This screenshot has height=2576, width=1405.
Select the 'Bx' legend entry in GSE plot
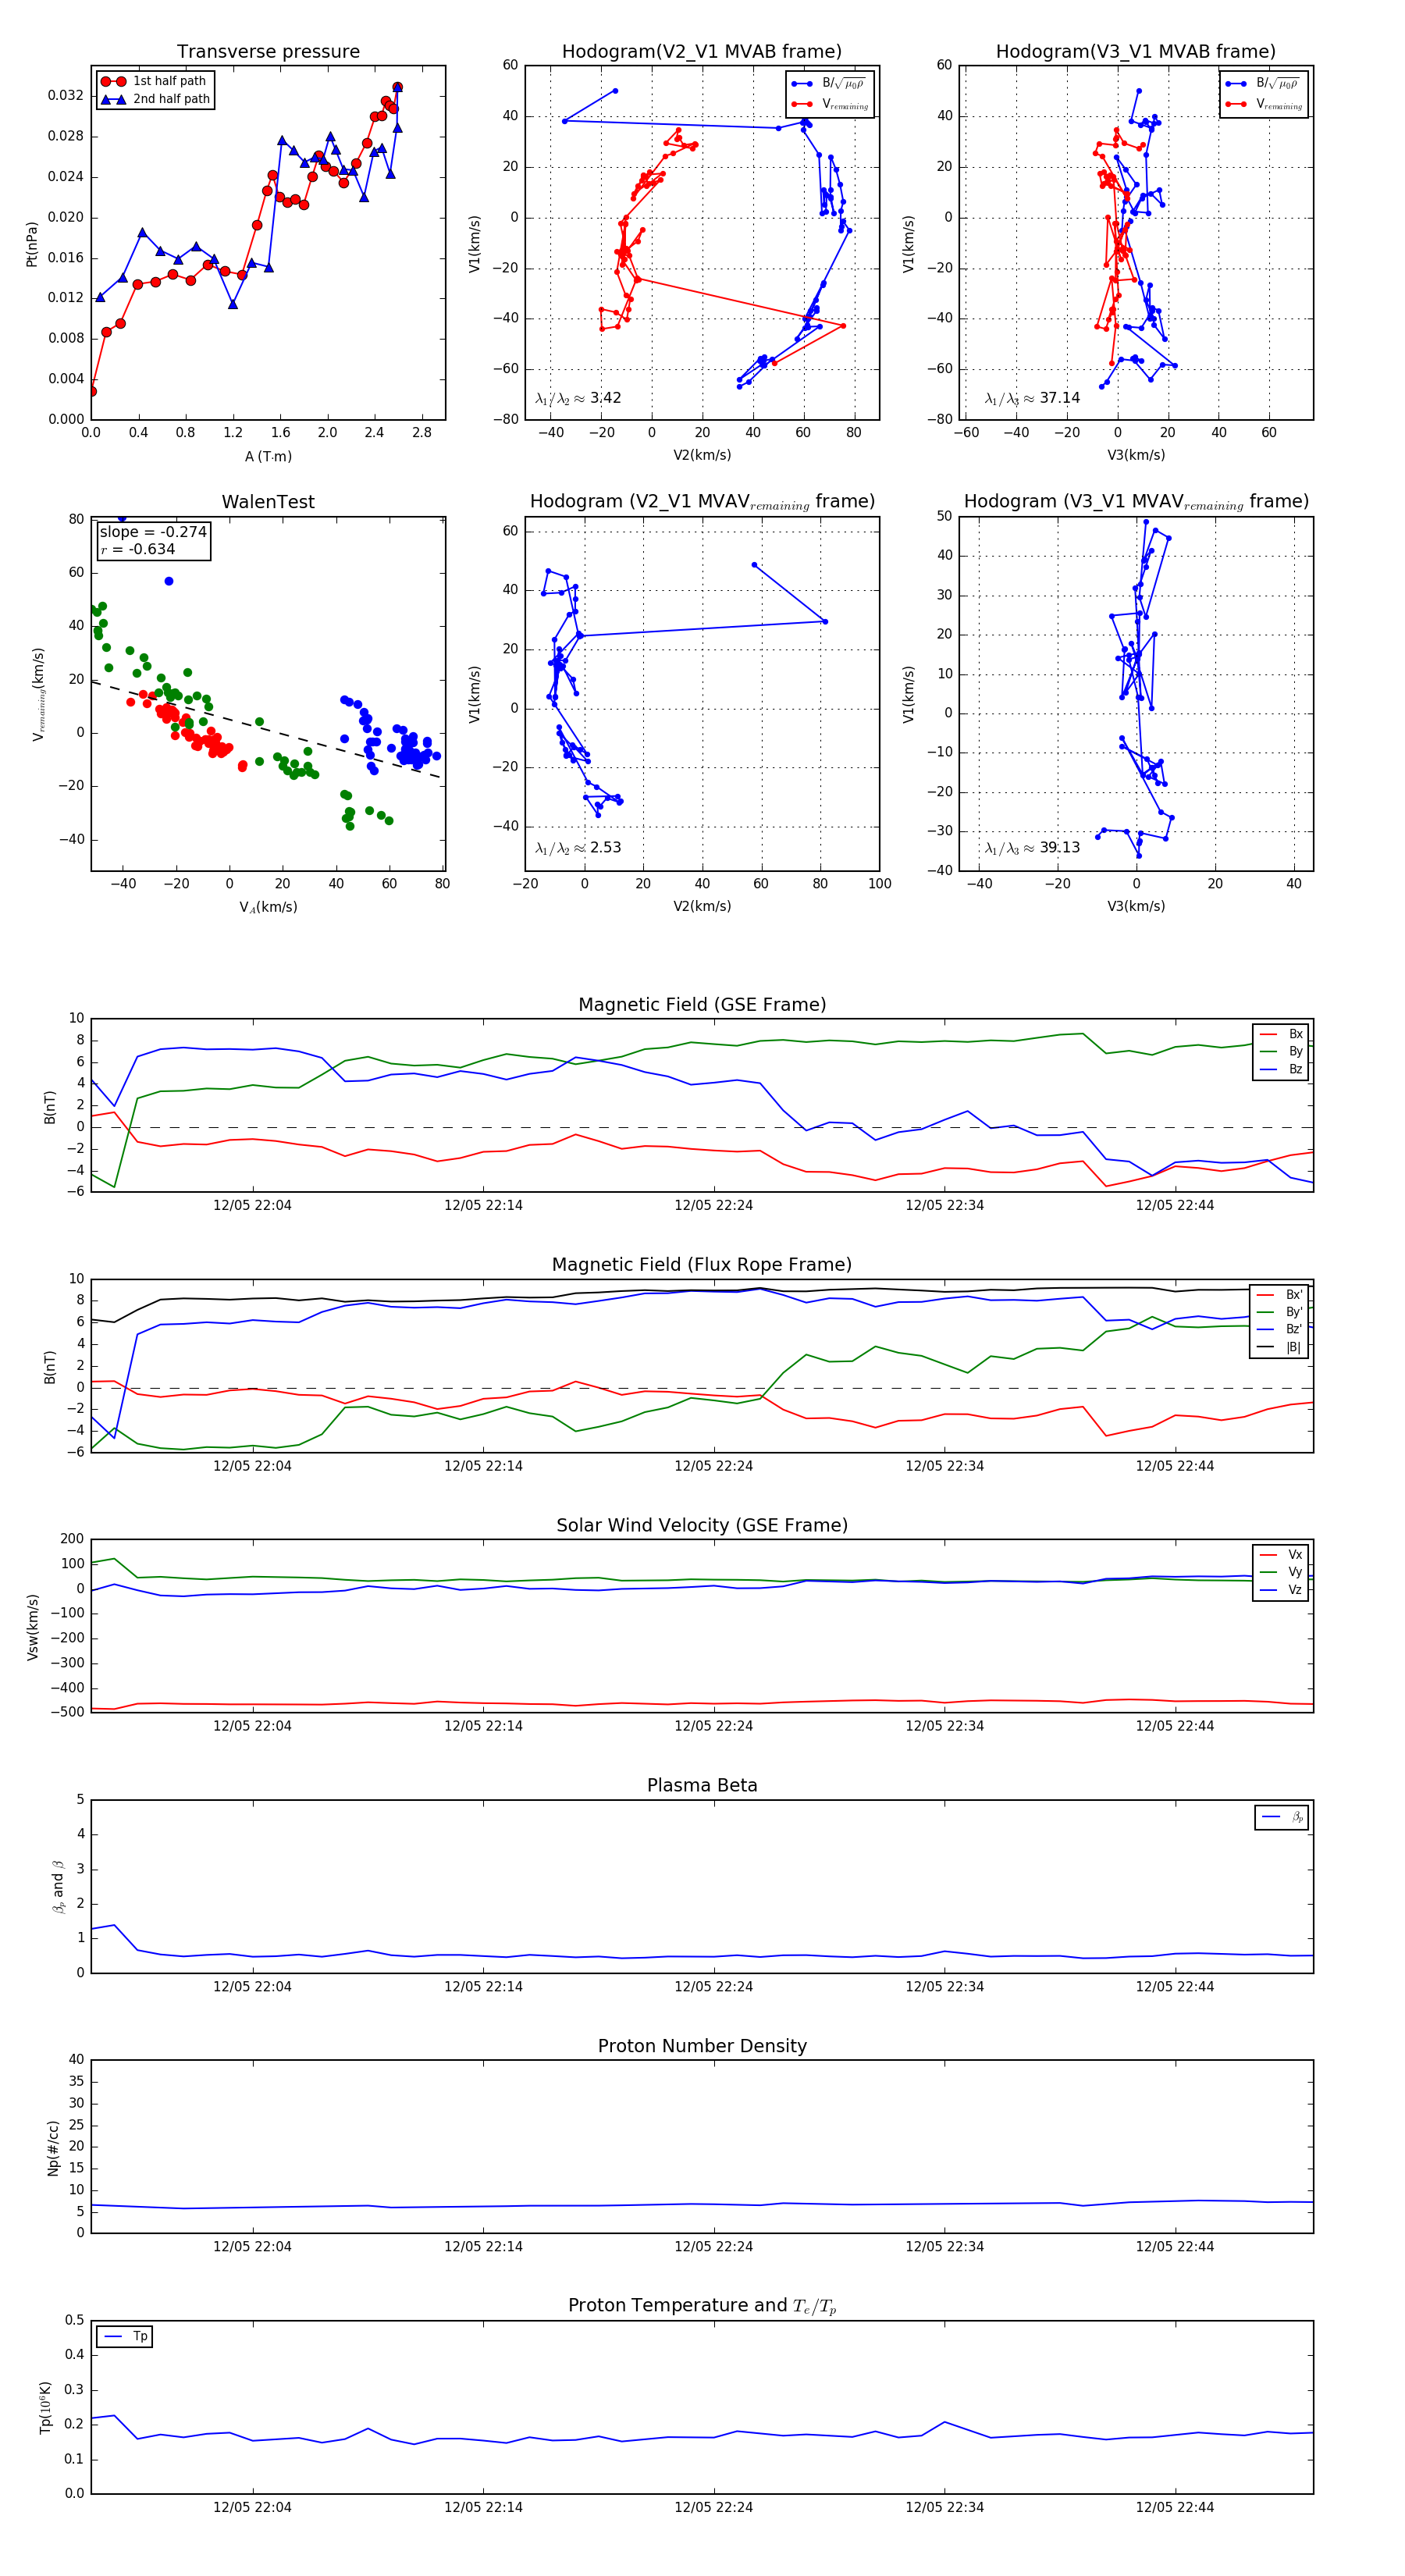(1281, 1034)
